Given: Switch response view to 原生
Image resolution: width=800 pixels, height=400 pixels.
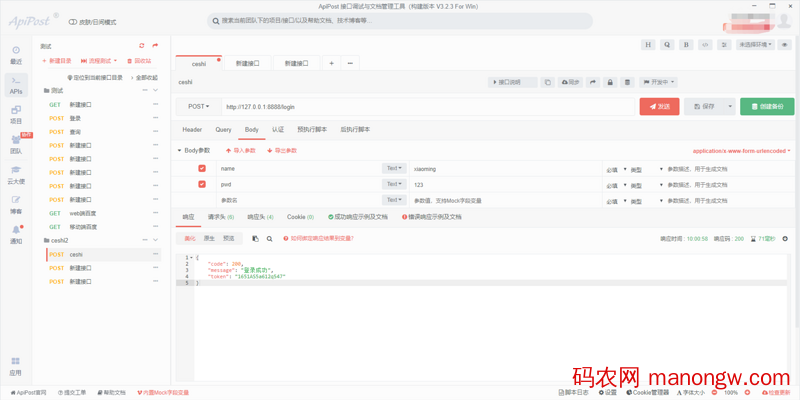Looking at the screenshot, I should click(x=209, y=238).
